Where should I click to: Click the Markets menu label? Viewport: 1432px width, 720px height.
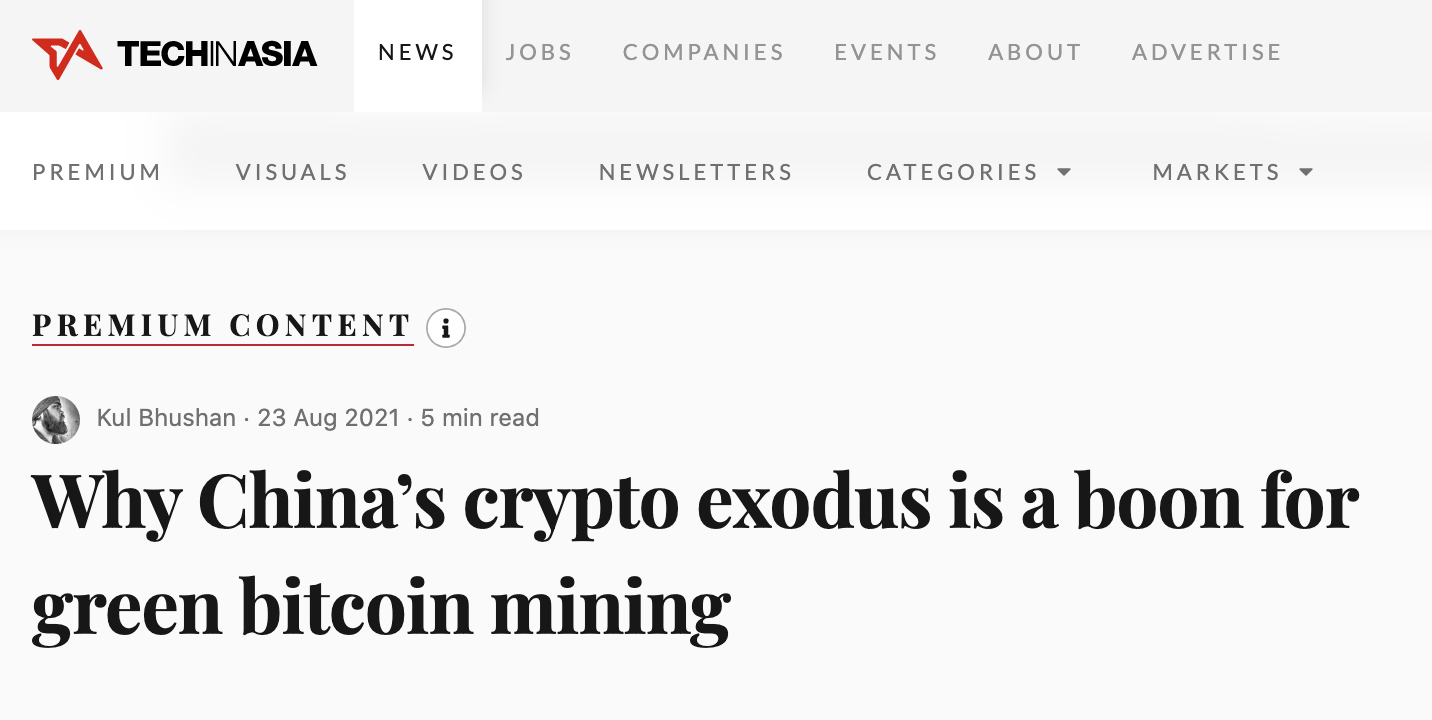pos(1216,173)
